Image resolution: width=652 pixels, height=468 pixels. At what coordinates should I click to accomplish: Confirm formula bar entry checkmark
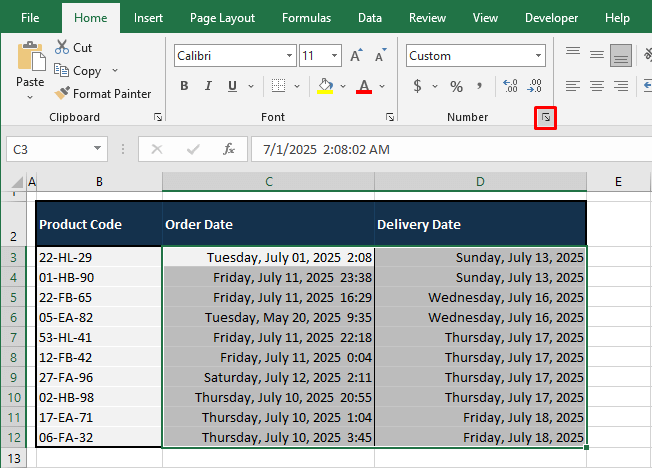(193, 149)
